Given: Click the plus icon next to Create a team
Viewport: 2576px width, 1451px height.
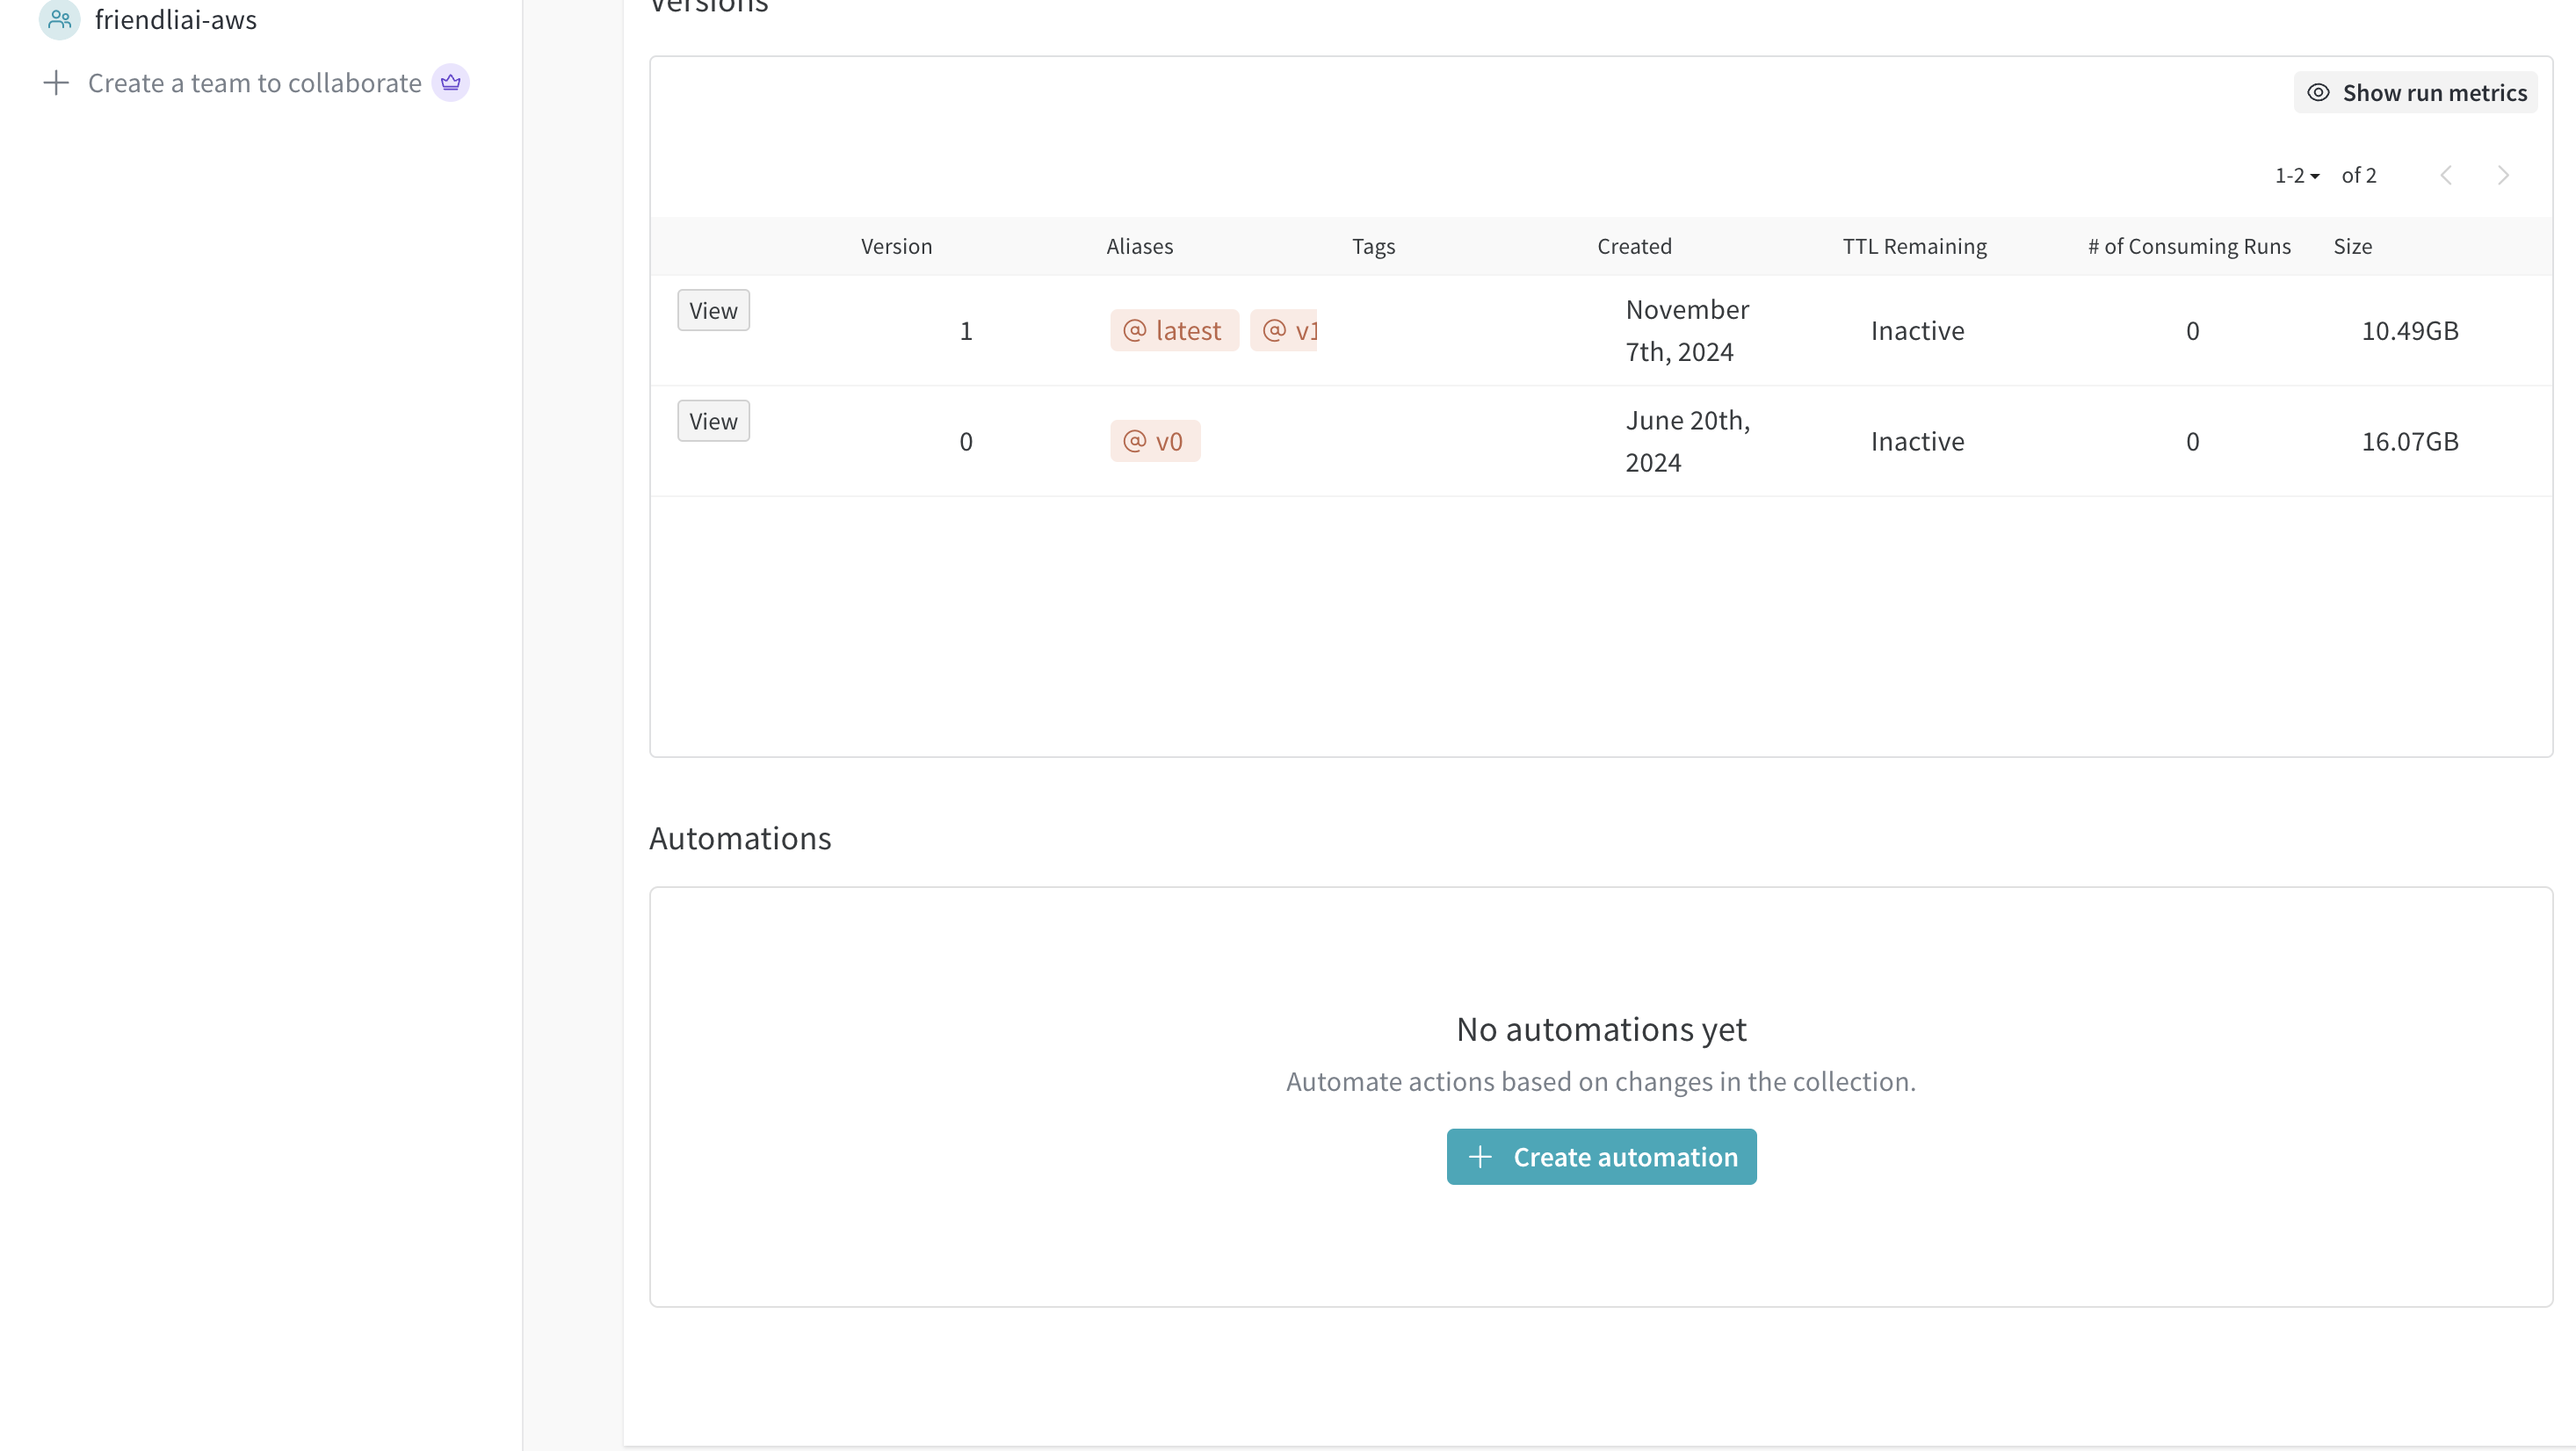Looking at the screenshot, I should pyautogui.click(x=56, y=83).
